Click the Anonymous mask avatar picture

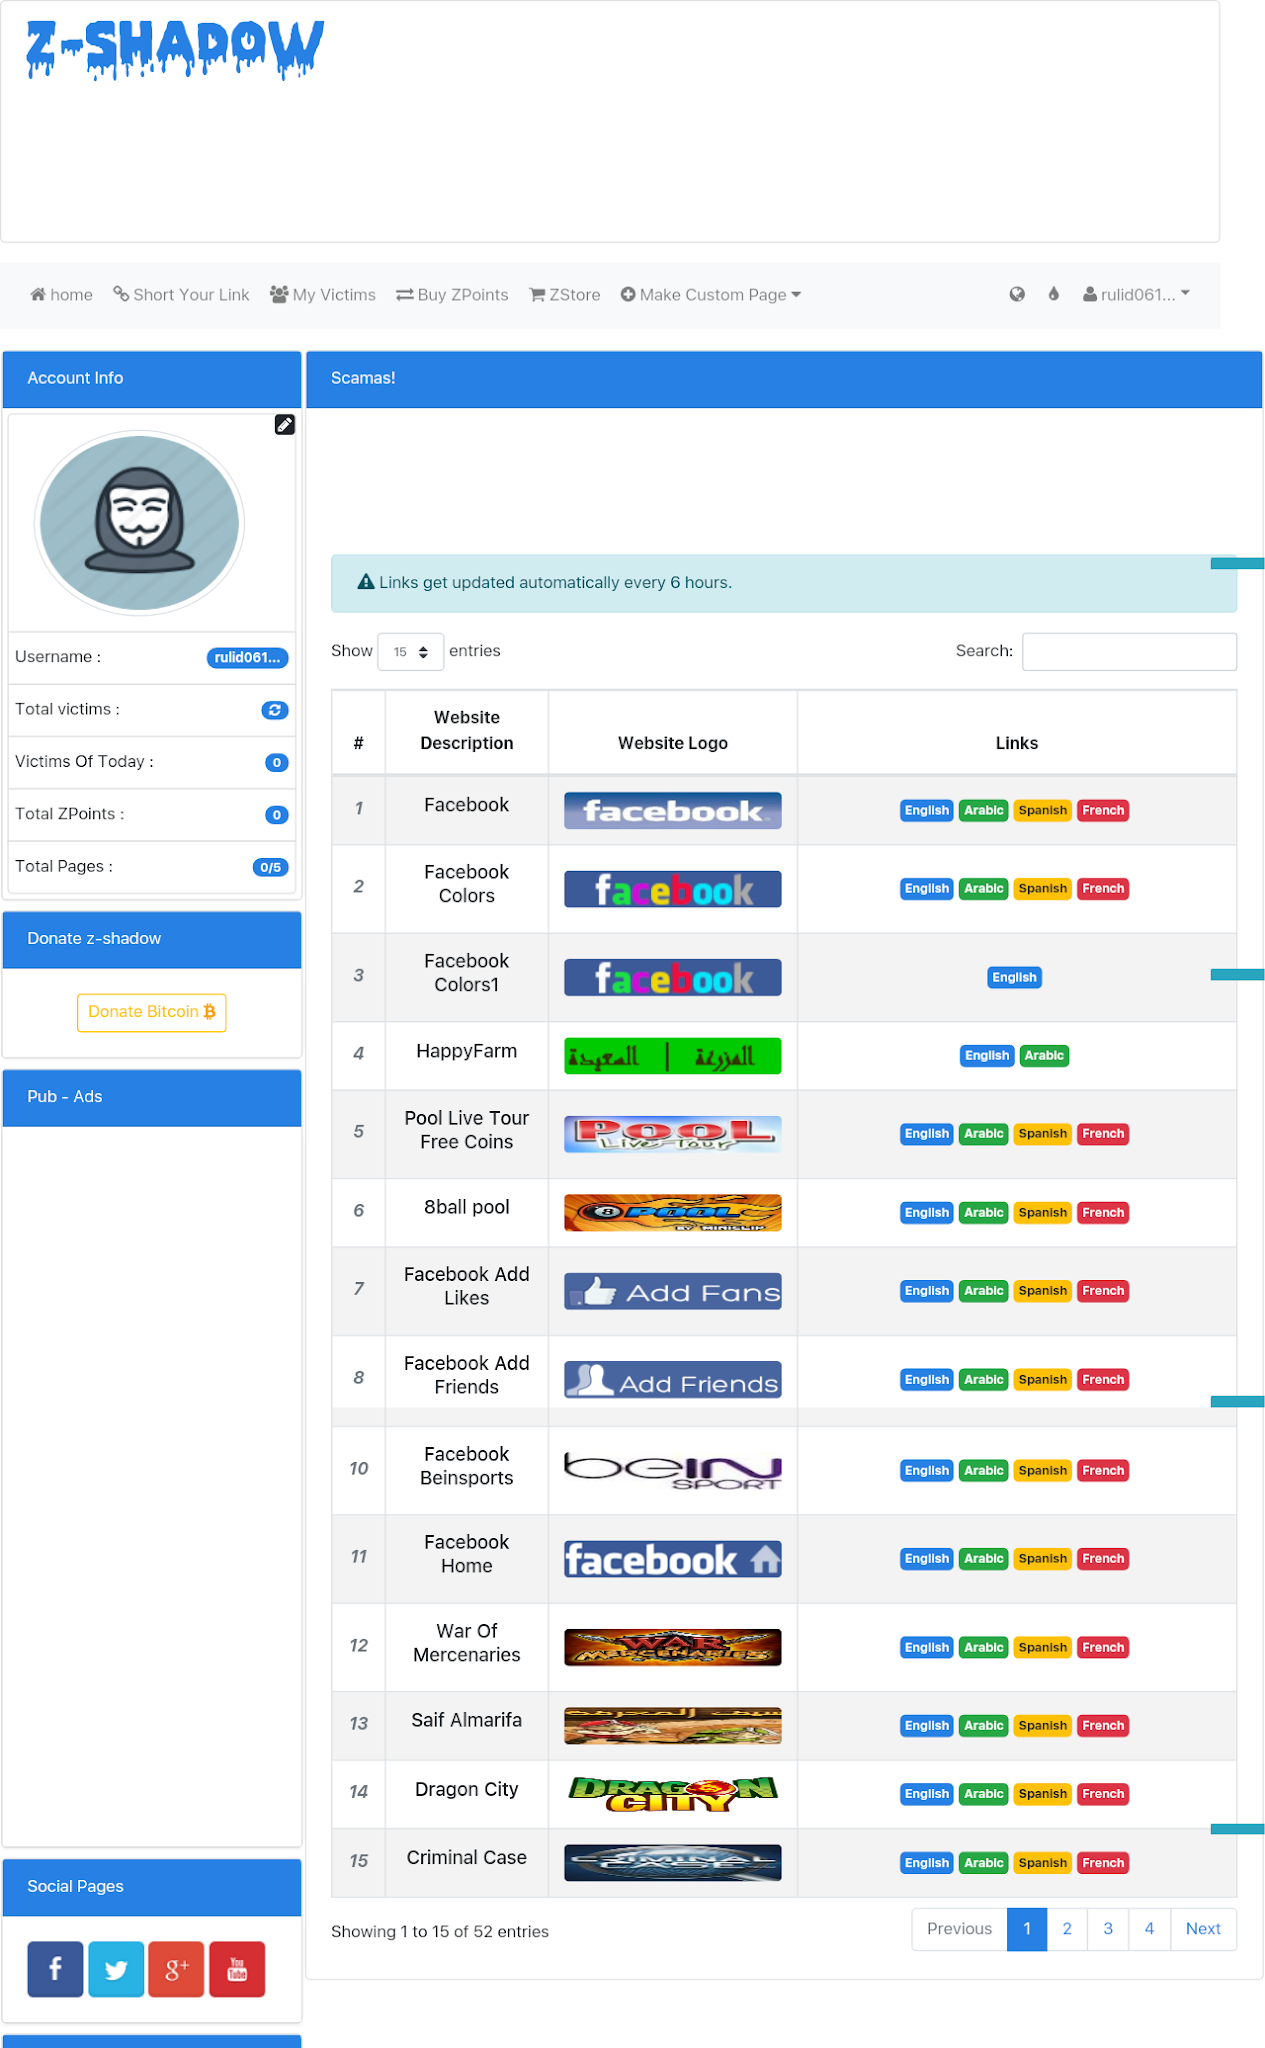pyautogui.click(x=140, y=523)
